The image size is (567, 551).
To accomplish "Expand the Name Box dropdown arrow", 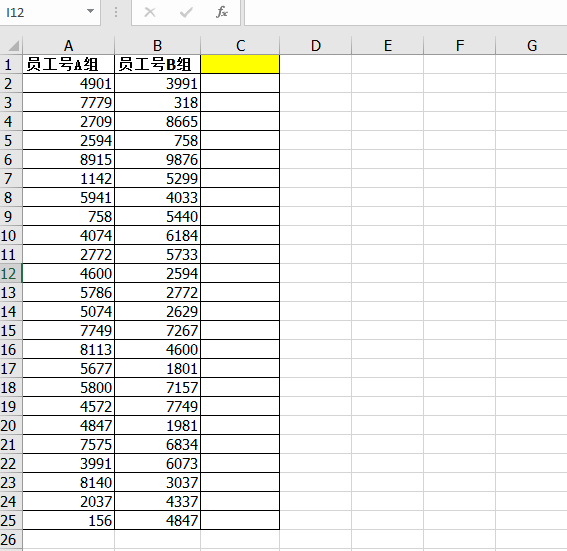I will click(90, 12).
